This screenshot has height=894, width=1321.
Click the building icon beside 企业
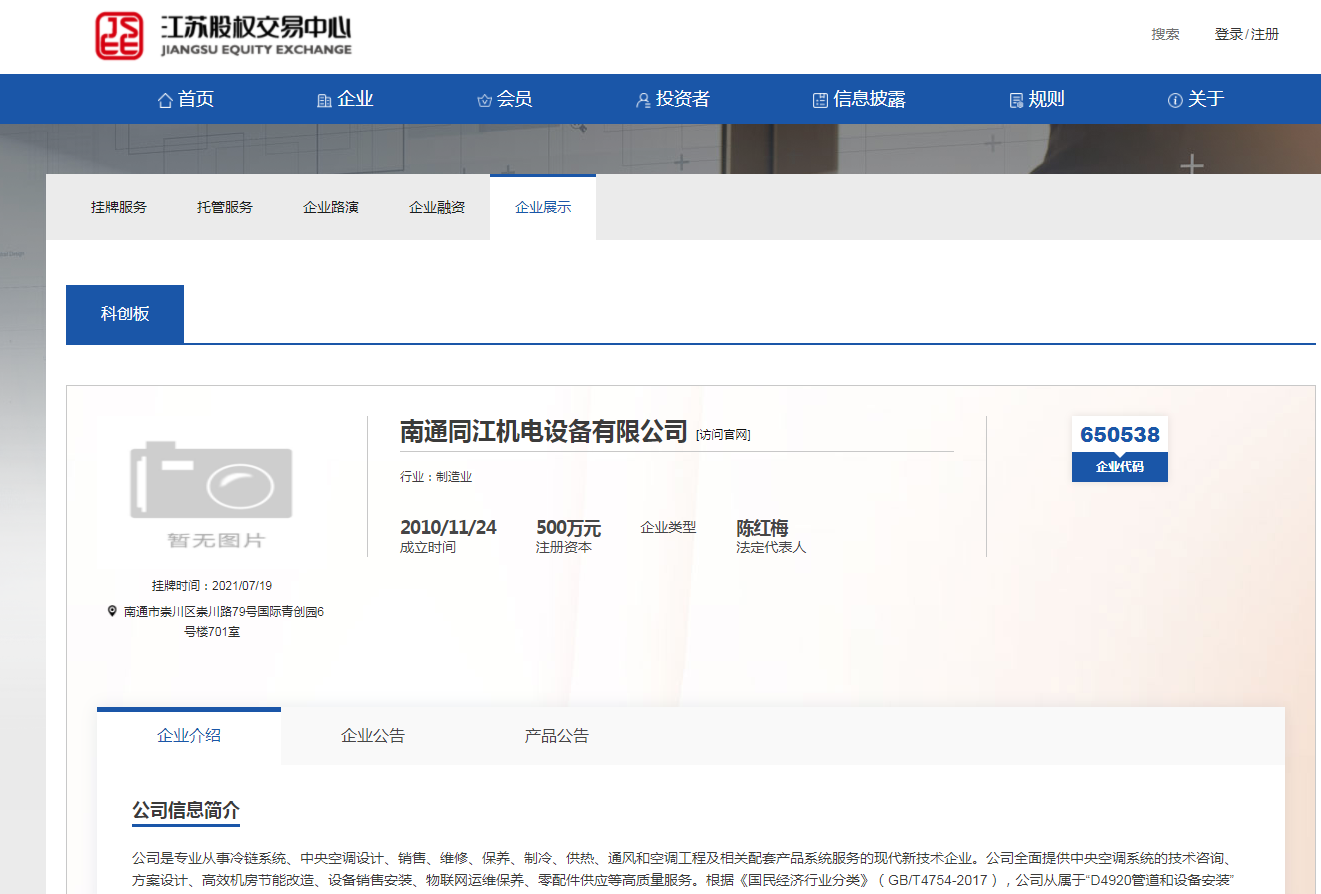point(324,100)
